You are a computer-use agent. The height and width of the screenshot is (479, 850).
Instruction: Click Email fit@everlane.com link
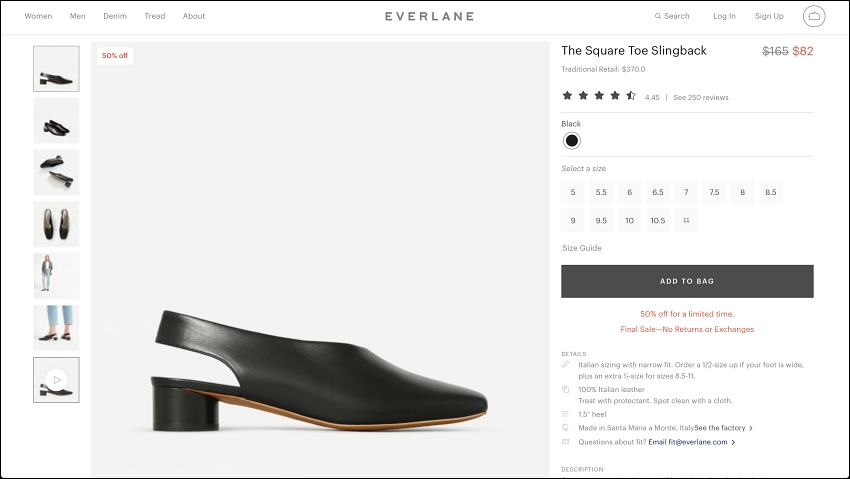(x=688, y=442)
